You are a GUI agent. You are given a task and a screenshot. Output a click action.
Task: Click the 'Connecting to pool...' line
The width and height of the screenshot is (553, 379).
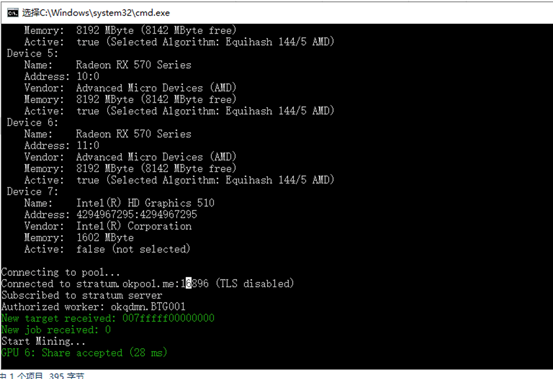click(x=60, y=272)
